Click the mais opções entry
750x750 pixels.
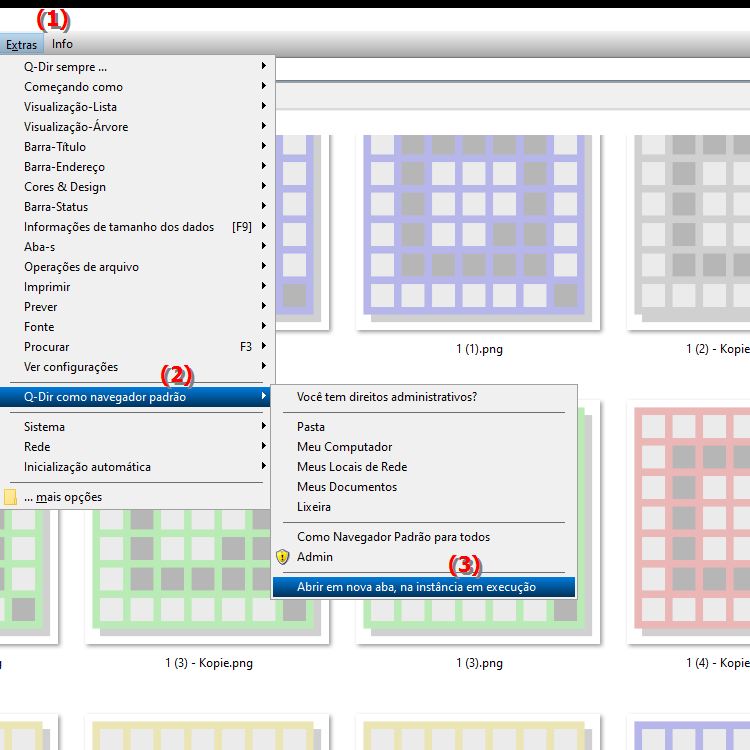point(137,497)
